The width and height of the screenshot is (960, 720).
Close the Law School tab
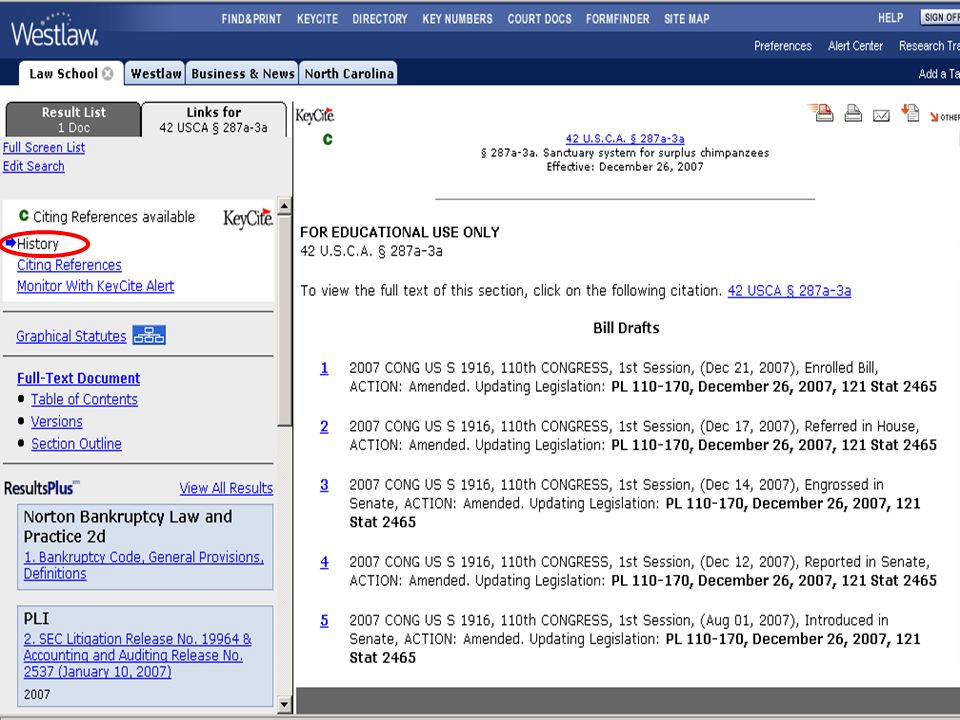click(x=108, y=73)
